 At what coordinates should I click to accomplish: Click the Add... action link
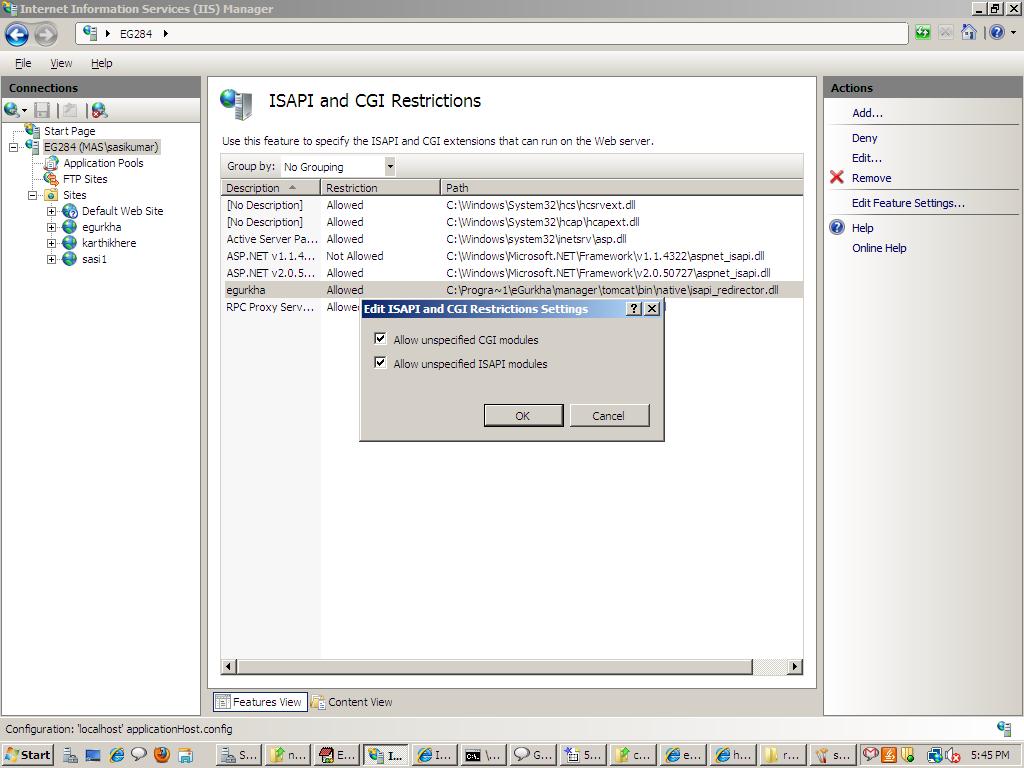(x=867, y=113)
